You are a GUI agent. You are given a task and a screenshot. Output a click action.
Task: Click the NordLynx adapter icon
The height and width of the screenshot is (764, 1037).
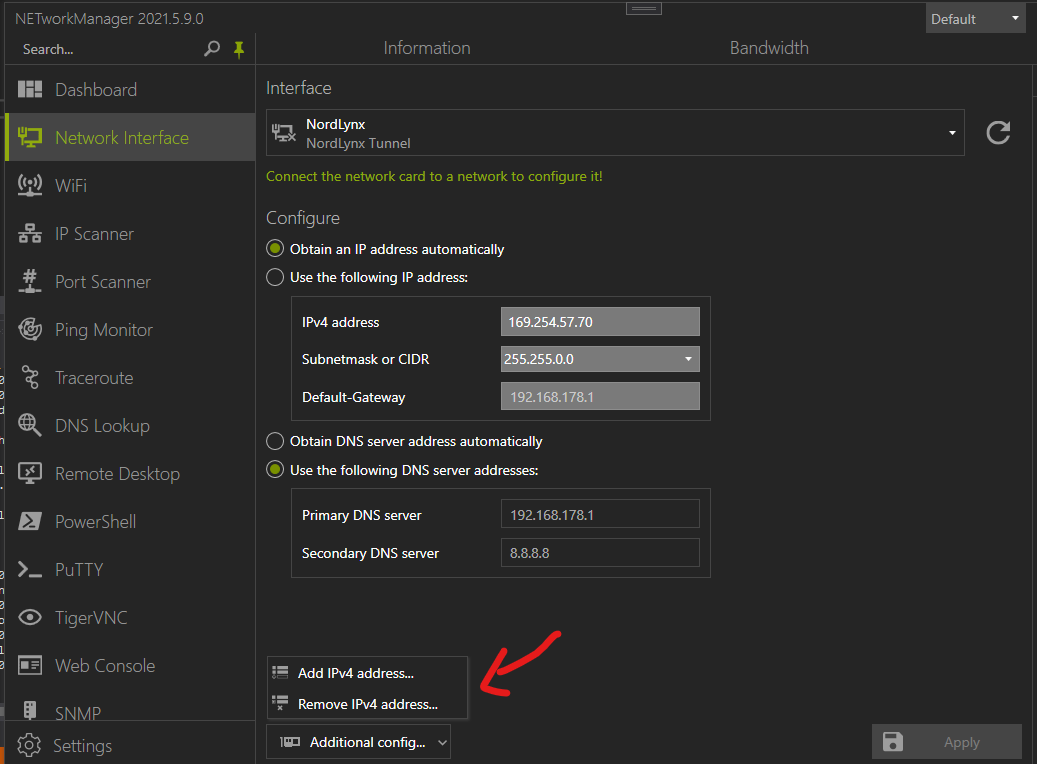tap(284, 133)
